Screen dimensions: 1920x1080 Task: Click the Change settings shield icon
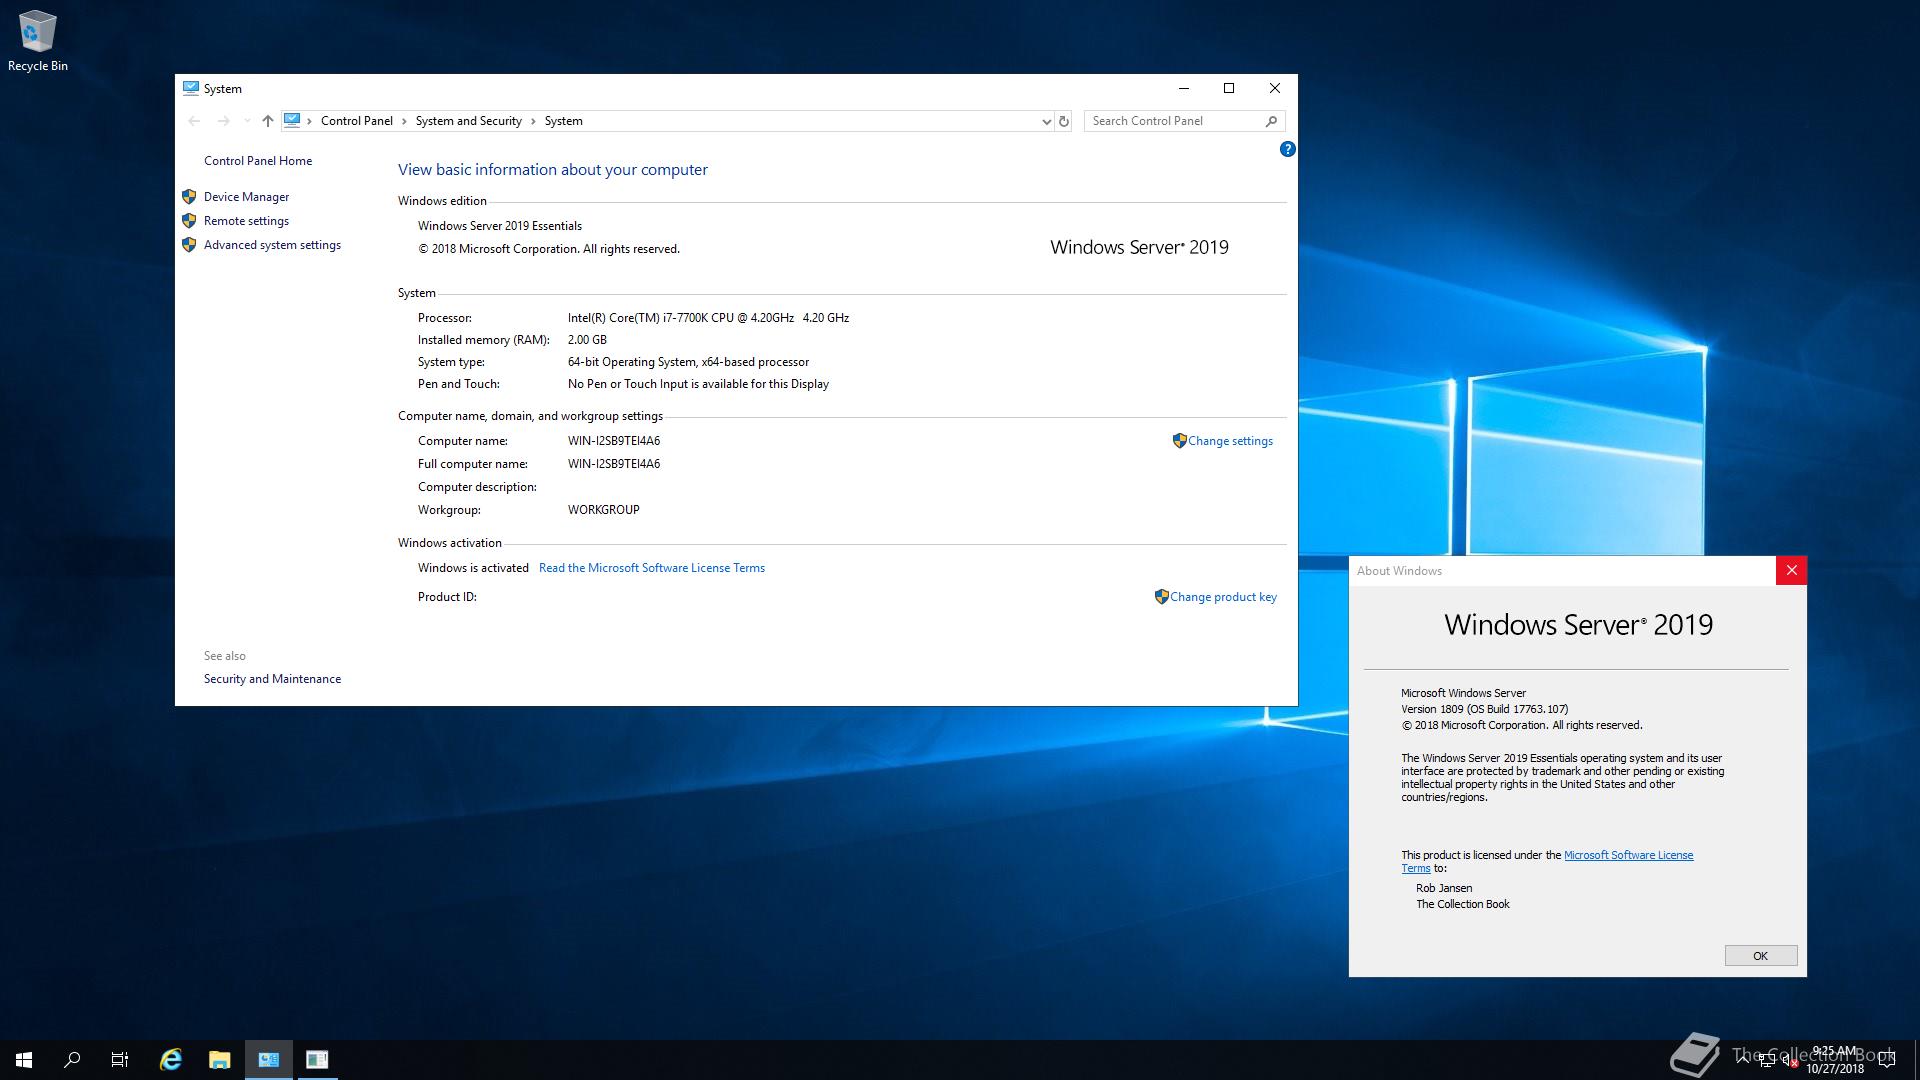coord(1179,441)
